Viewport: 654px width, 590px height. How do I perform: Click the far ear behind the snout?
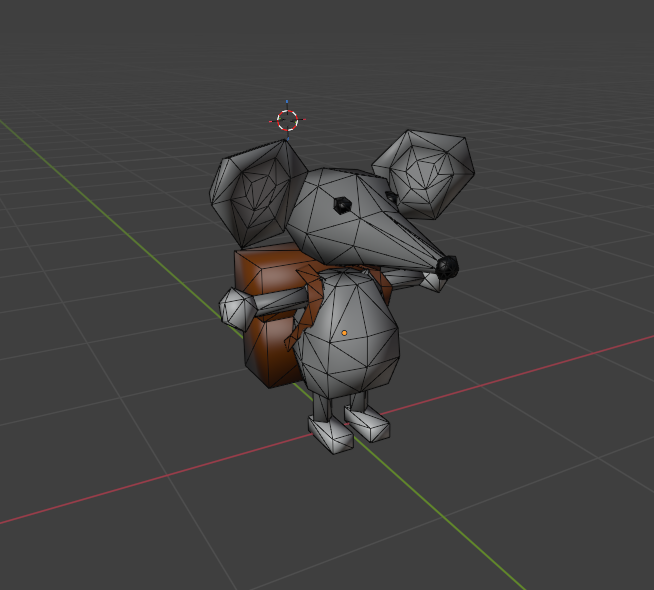(425, 175)
